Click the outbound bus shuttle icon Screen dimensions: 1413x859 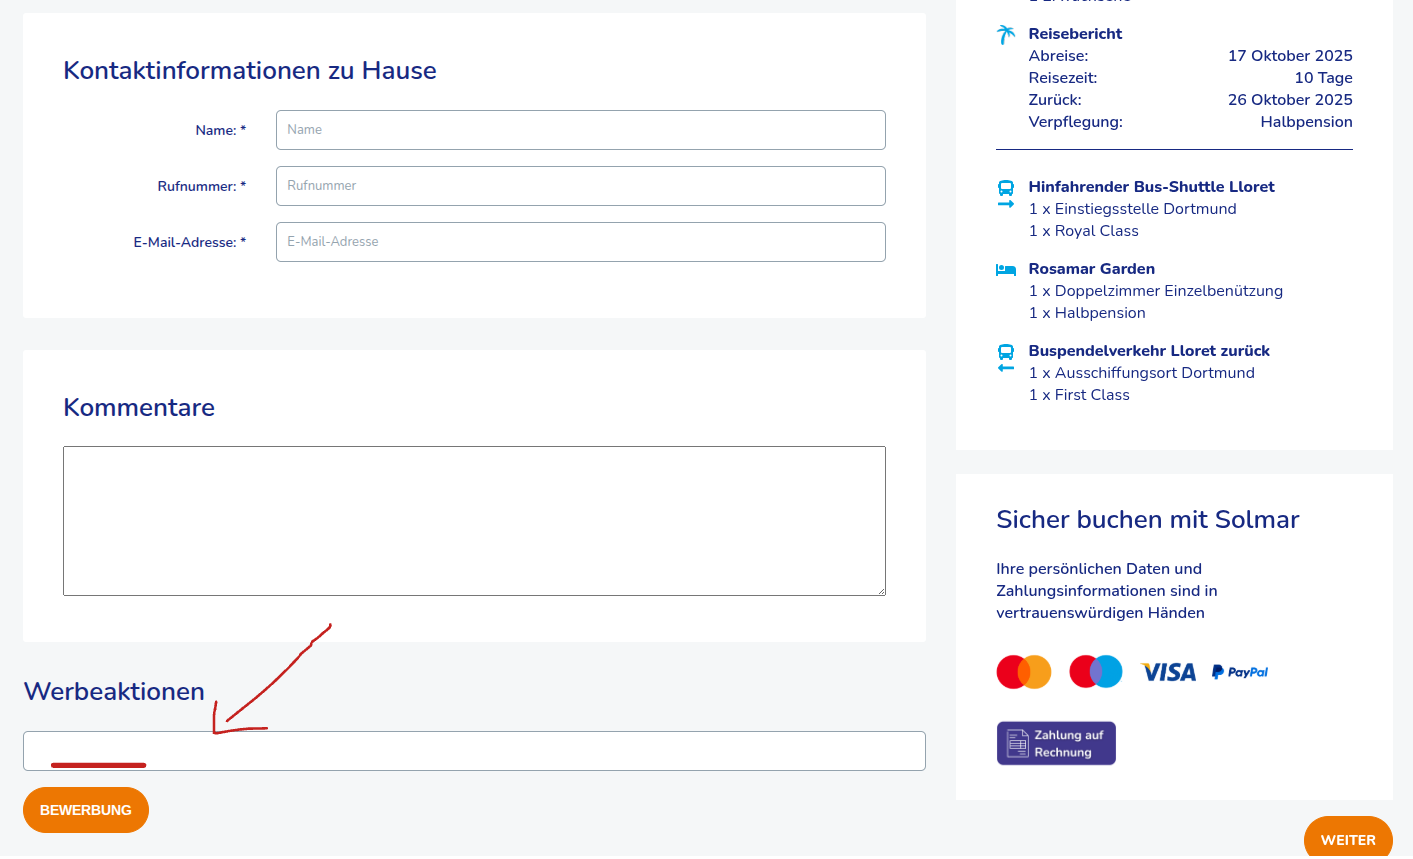click(x=1006, y=193)
